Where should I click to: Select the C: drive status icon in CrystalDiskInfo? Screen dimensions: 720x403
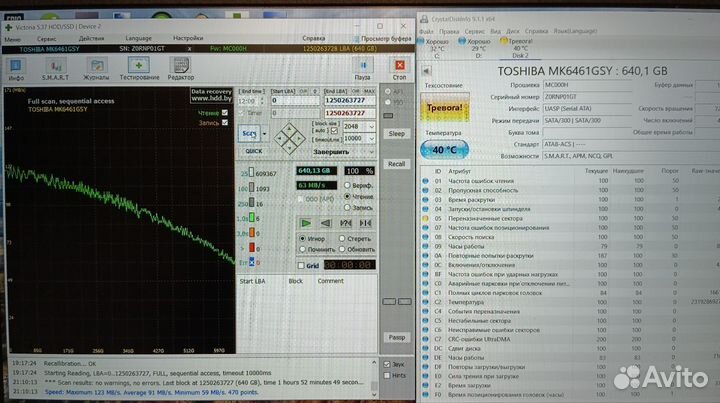click(421, 41)
